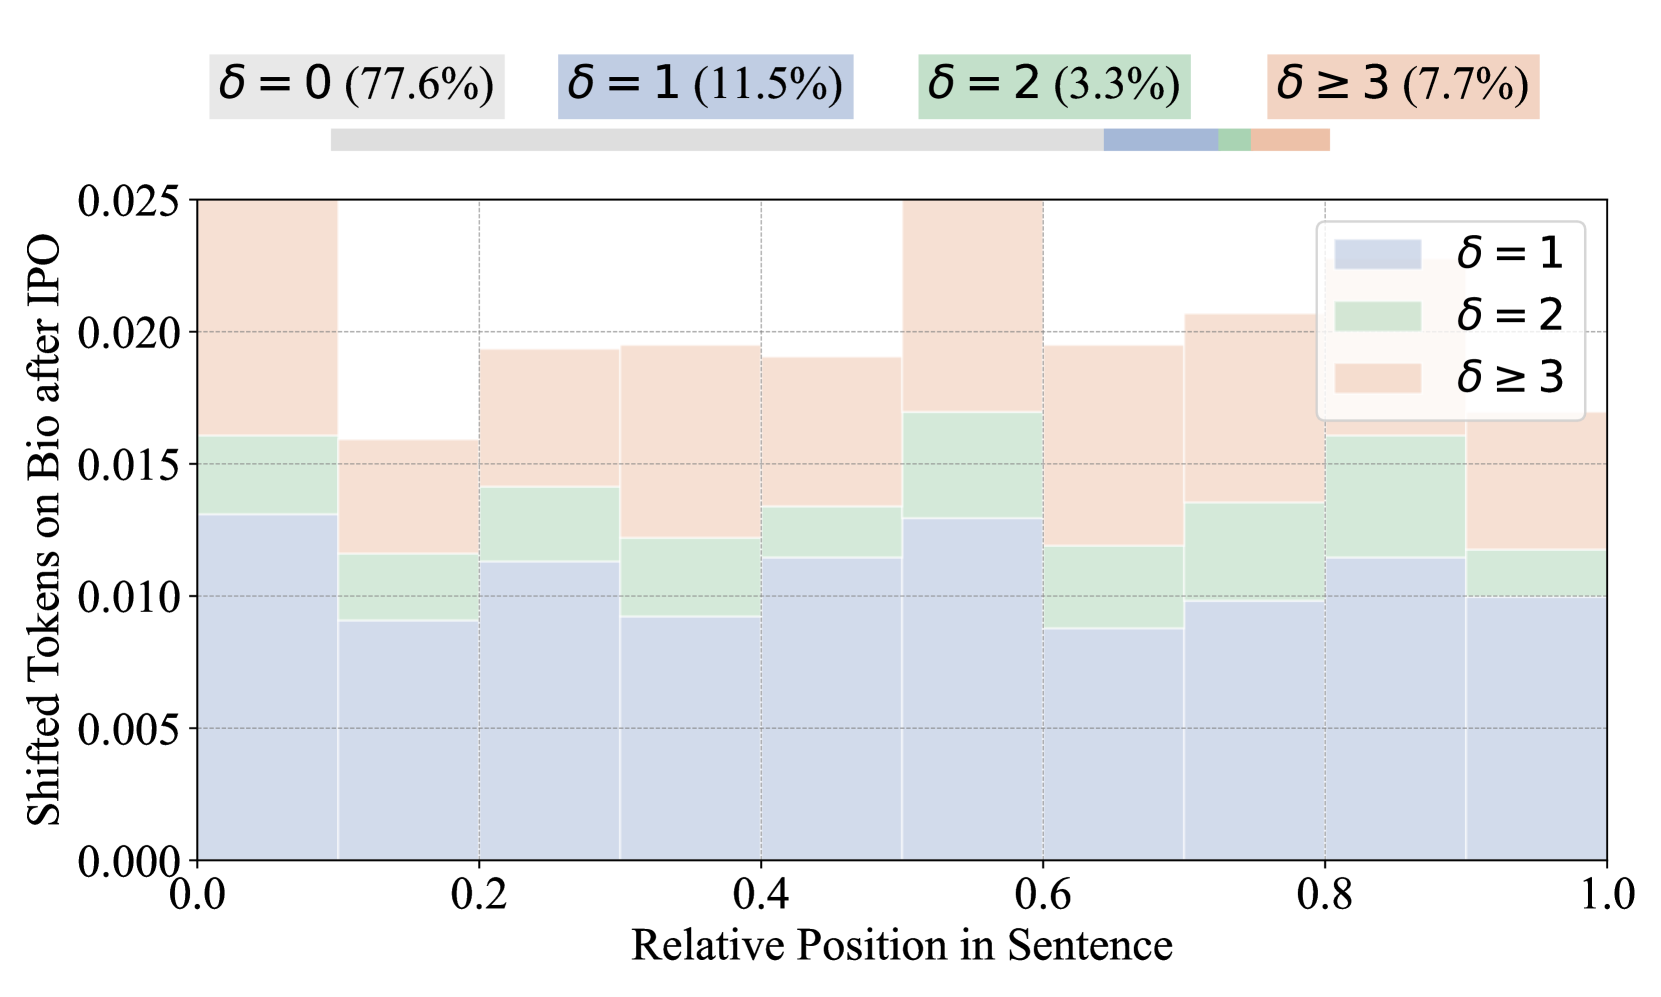The height and width of the screenshot is (997, 1661).
Task: Click the y-axis title Shifted Tokens on Bio
Action: [x=44, y=530]
